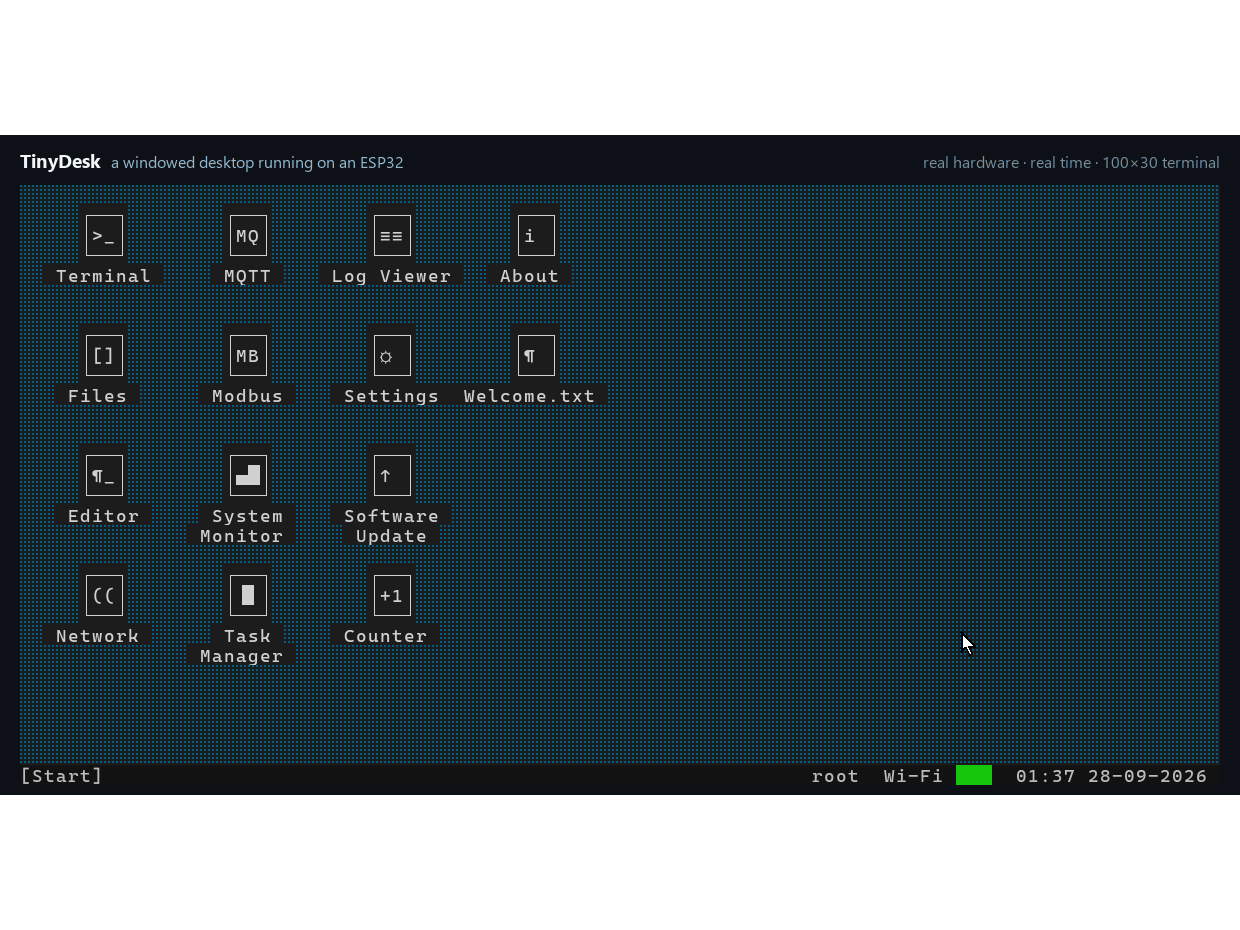Click the Files label text
The height and width of the screenshot is (930, 1240).
(98, 396)
